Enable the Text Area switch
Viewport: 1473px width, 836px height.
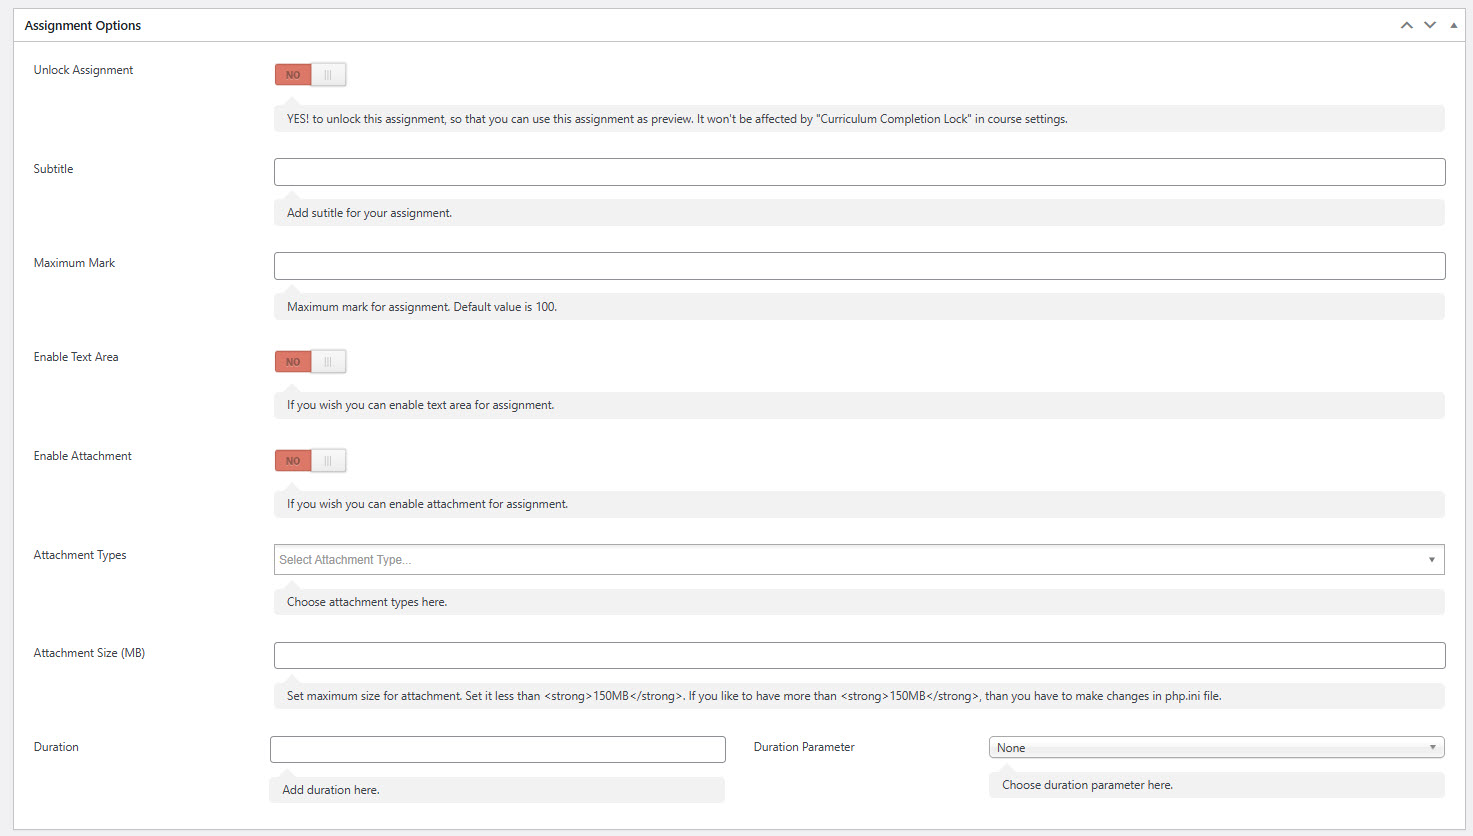pyautogui.click(x=310, y=361)
